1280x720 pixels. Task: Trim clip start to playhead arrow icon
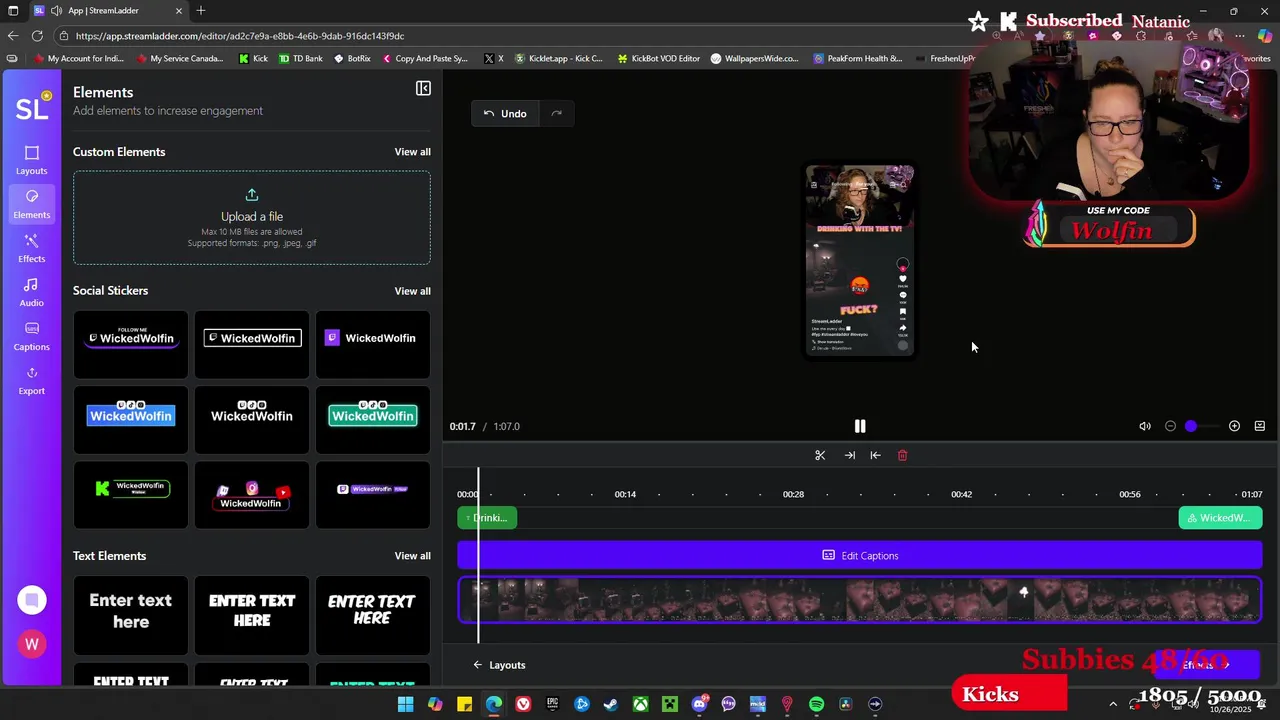(x=875, y=455)
